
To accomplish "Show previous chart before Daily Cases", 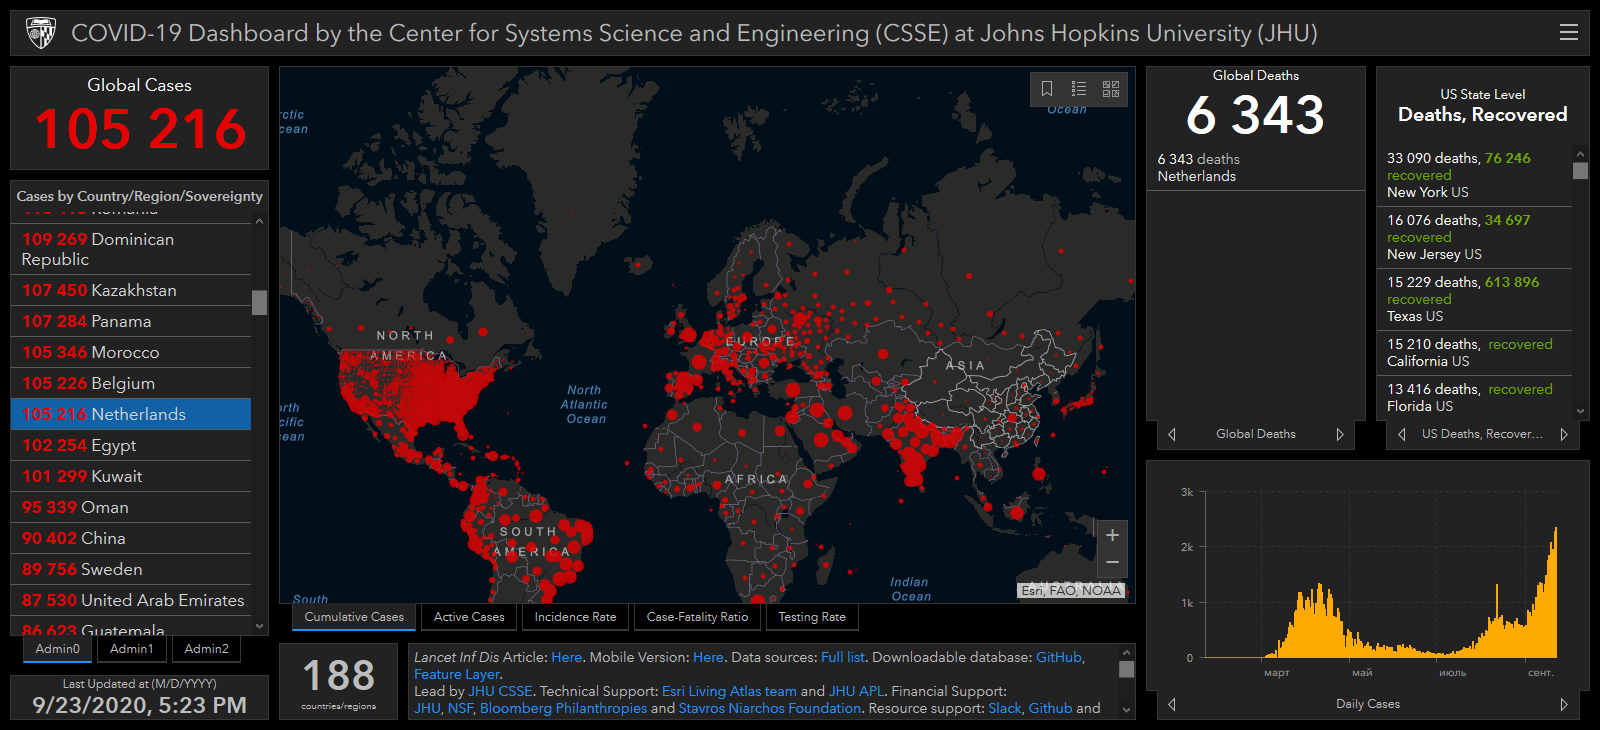I will pyautogui.click(x=1172, y=704).
